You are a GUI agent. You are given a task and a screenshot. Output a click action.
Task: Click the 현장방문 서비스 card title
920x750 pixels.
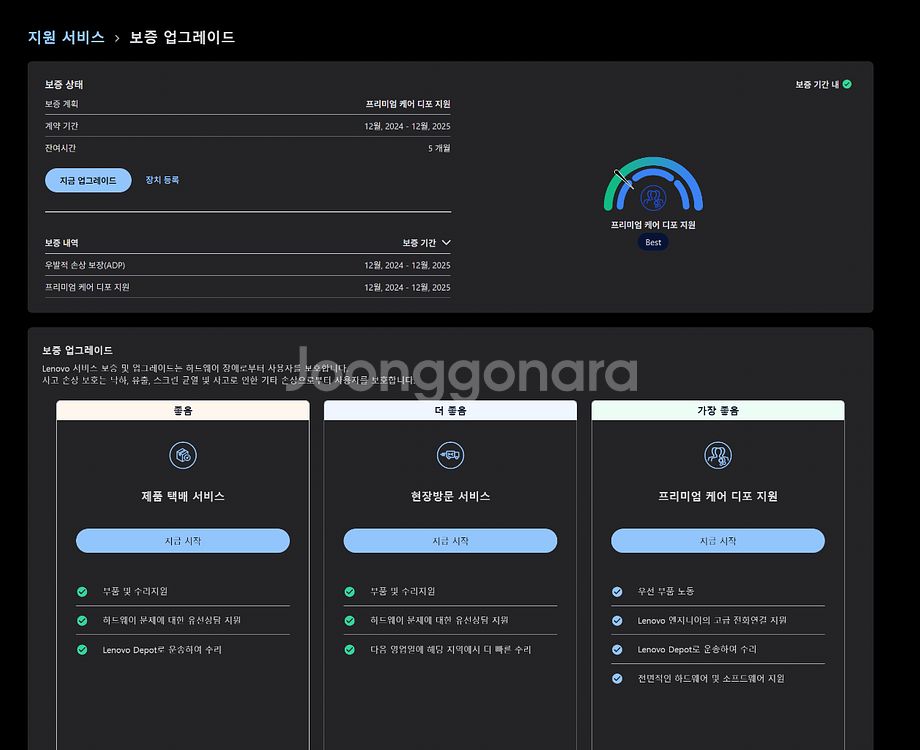[x=451, y=496]
